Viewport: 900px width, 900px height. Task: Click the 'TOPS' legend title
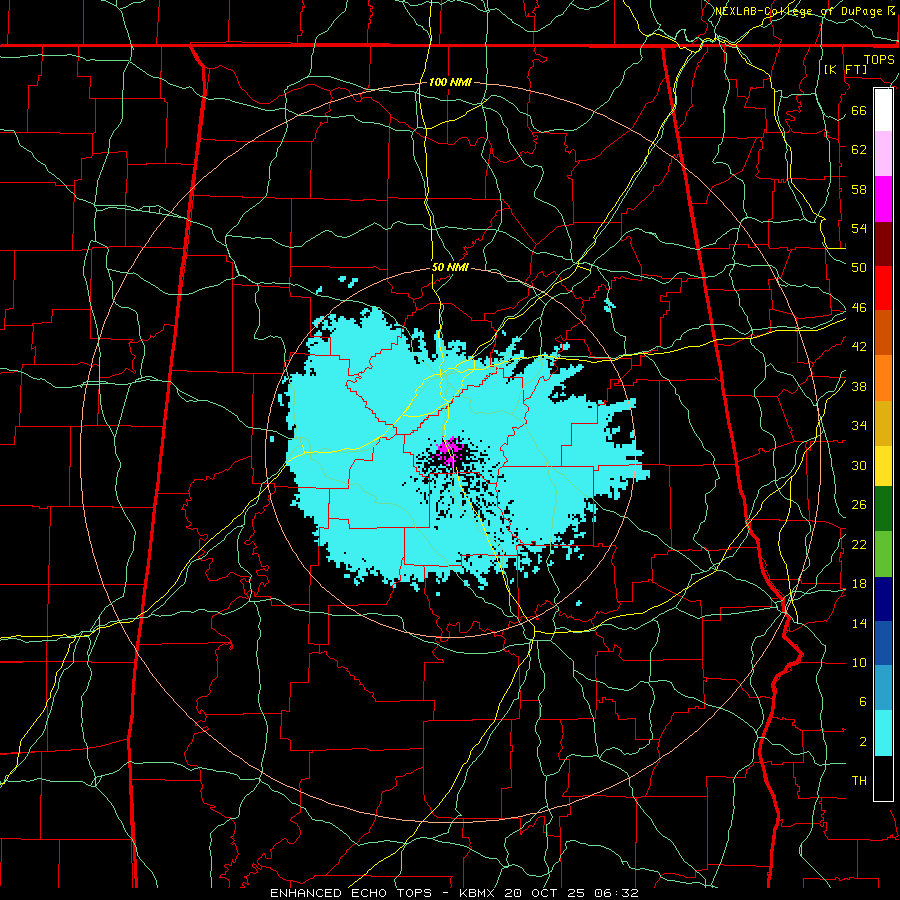(879, 59)
